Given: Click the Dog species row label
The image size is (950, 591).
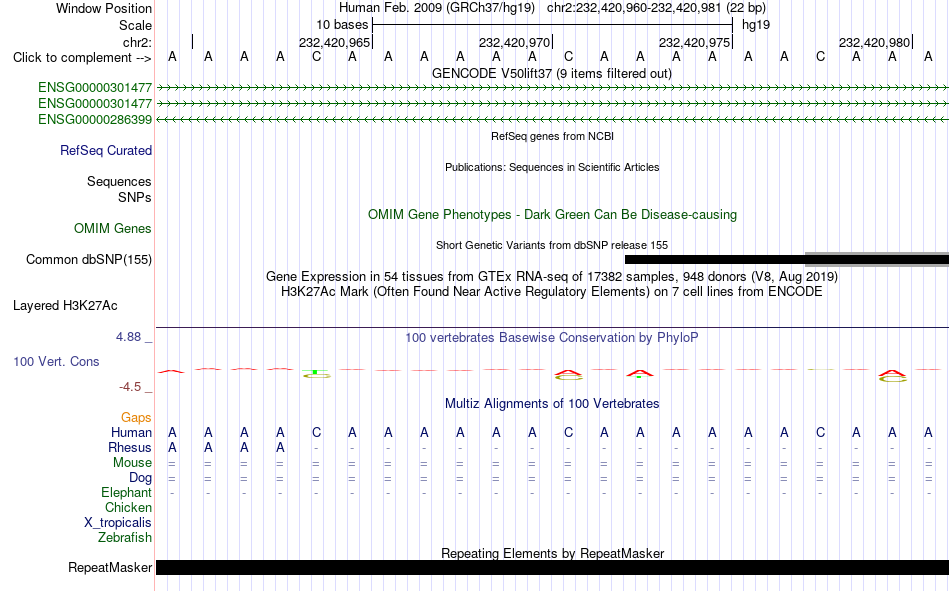Looking at the screenshot, I should 141,478.
